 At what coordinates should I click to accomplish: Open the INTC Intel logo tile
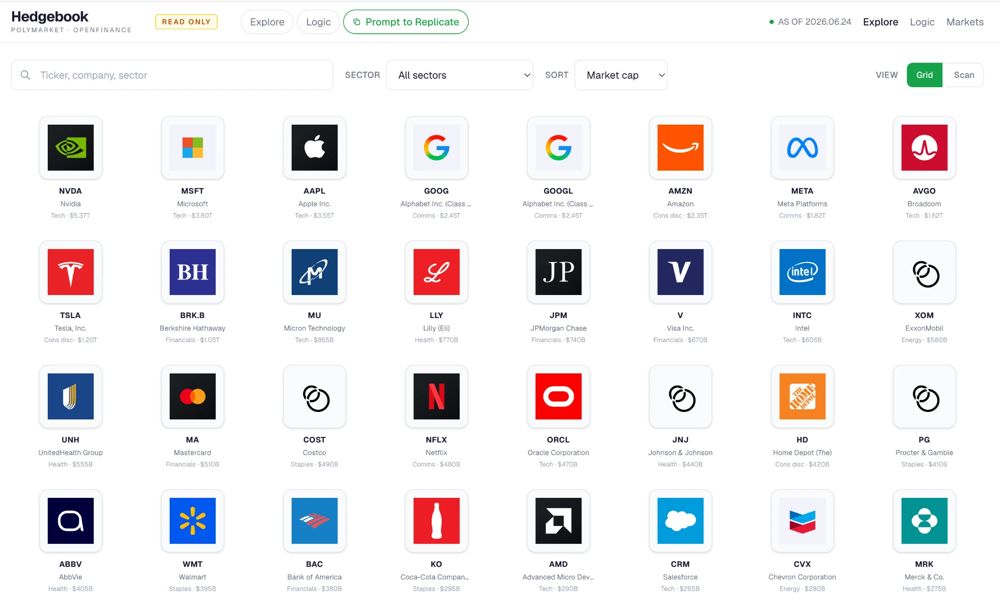click(802, 272)
